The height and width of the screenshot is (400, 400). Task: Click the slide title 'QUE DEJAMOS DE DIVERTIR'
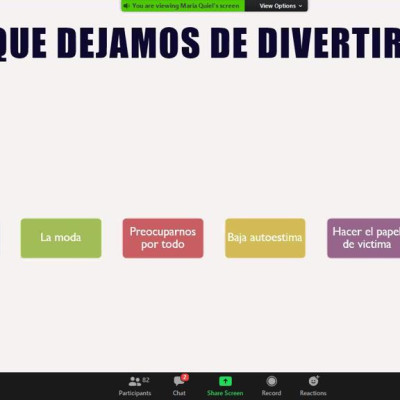coord(200,43)
